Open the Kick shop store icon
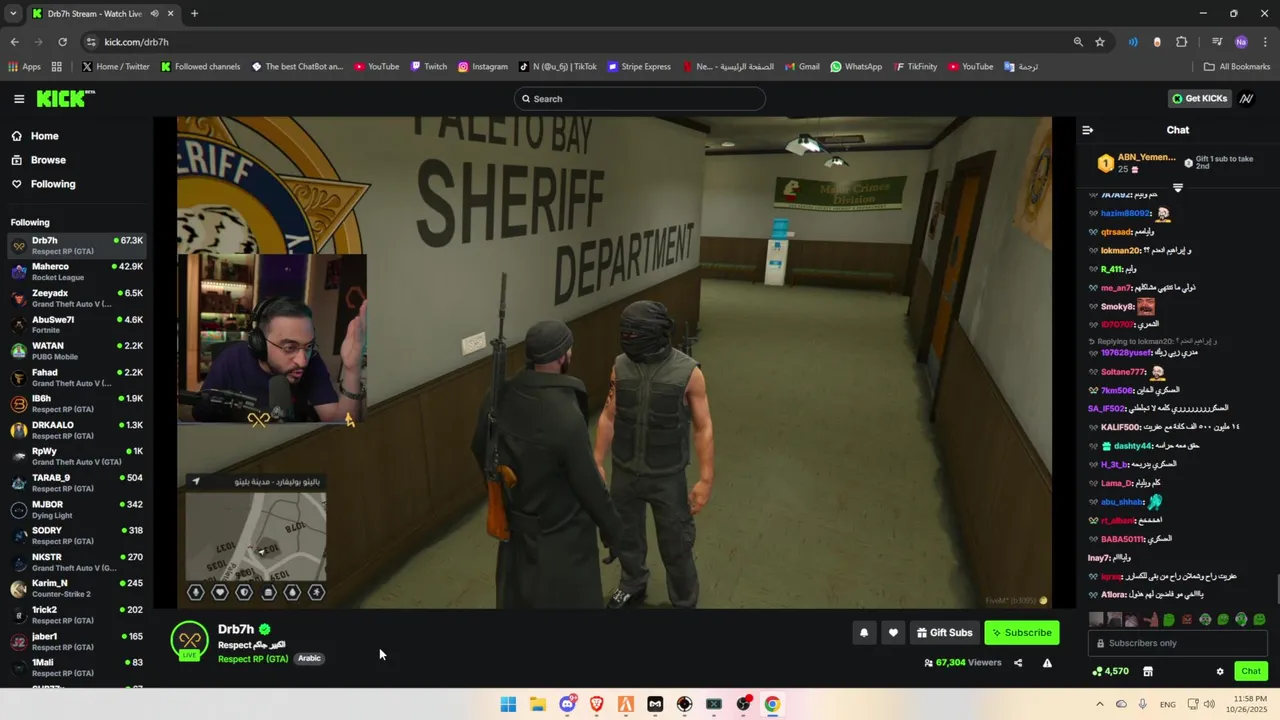The width and height of the screenshot is (1280, 720). tap(1148, 671)
